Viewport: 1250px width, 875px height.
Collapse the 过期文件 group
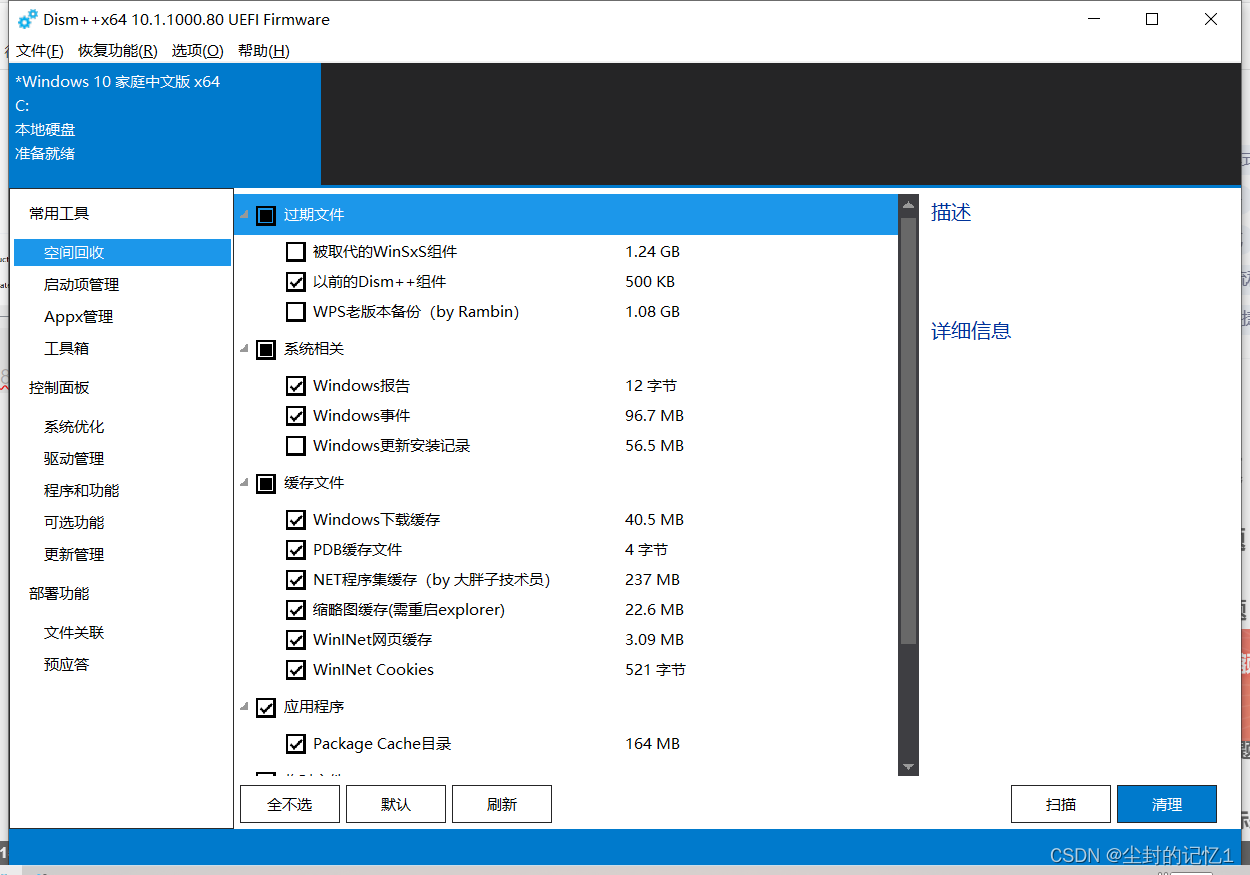(x=242, y=214)
